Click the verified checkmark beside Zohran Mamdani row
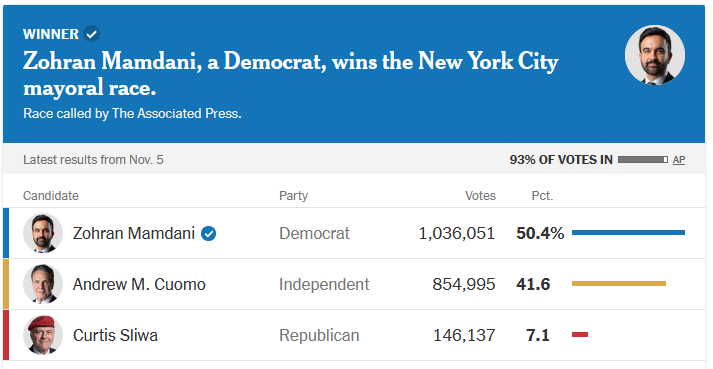The image size is (713, 369). (x=209, y=233)
